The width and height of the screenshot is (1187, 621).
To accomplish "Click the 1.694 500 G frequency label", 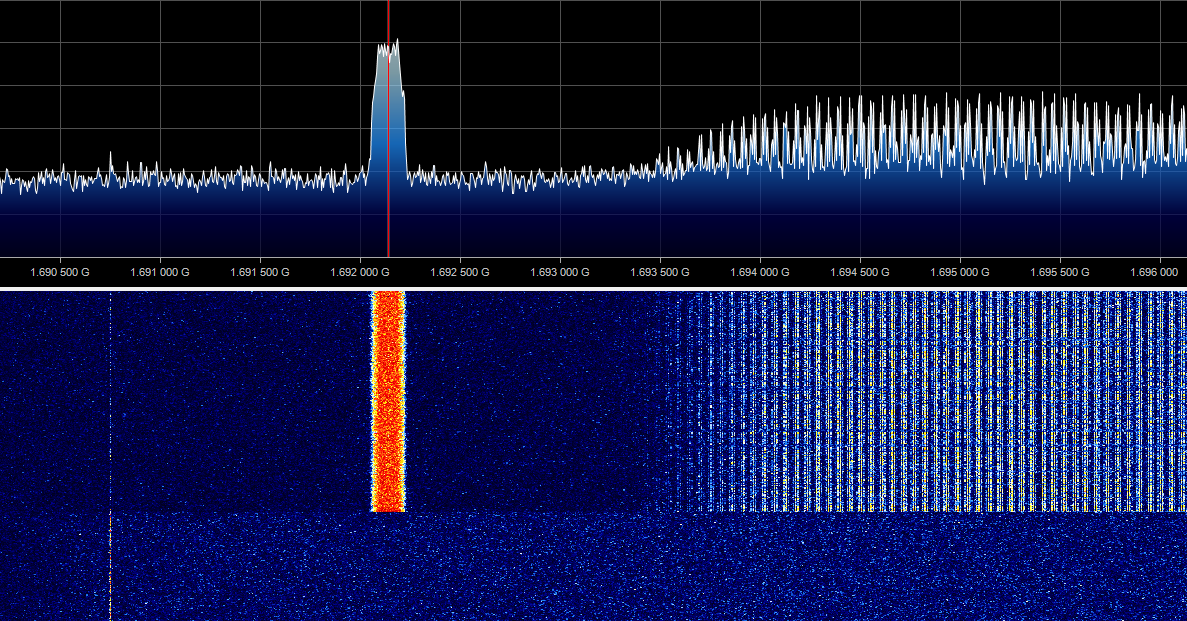I will pyautogui.click(x=859, y=272).
